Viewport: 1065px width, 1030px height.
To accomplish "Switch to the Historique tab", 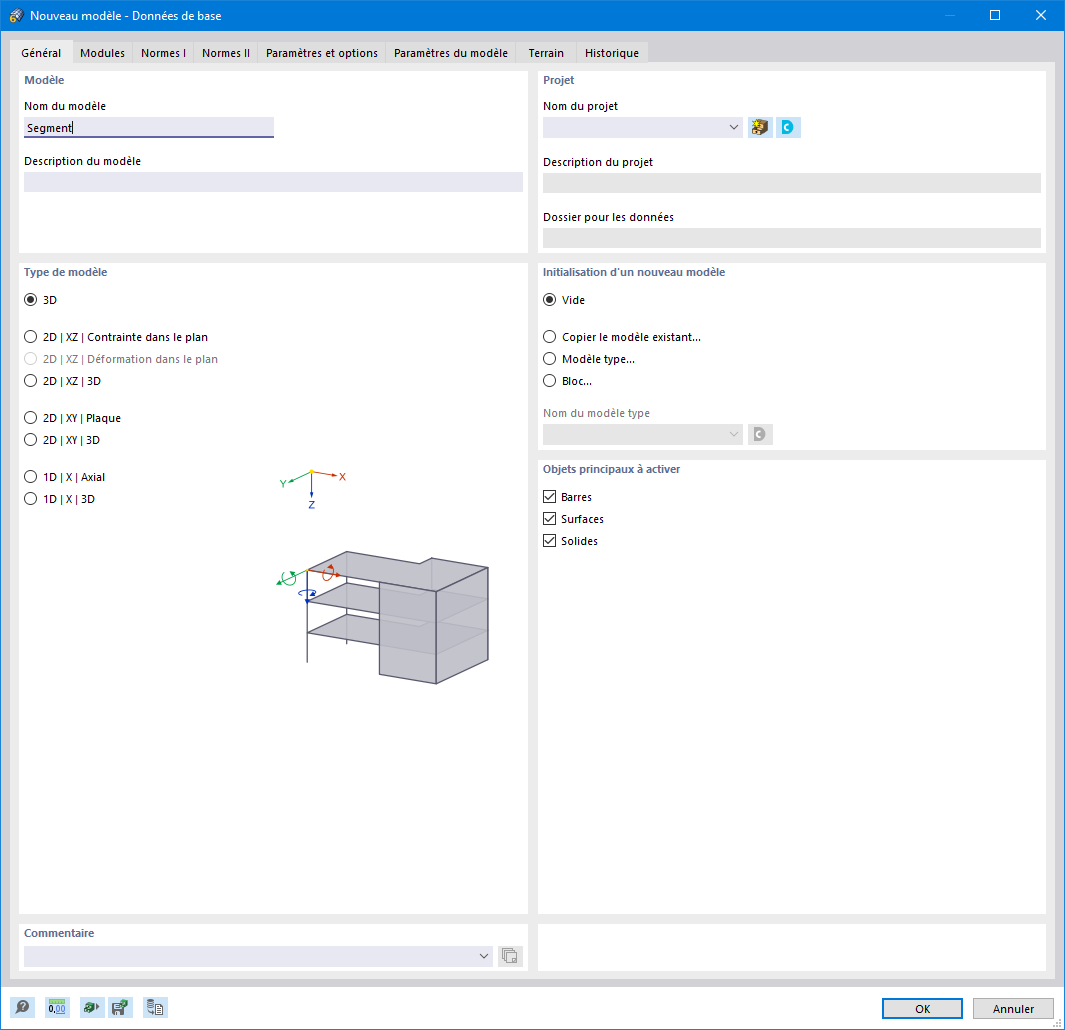I will [611, 53].
